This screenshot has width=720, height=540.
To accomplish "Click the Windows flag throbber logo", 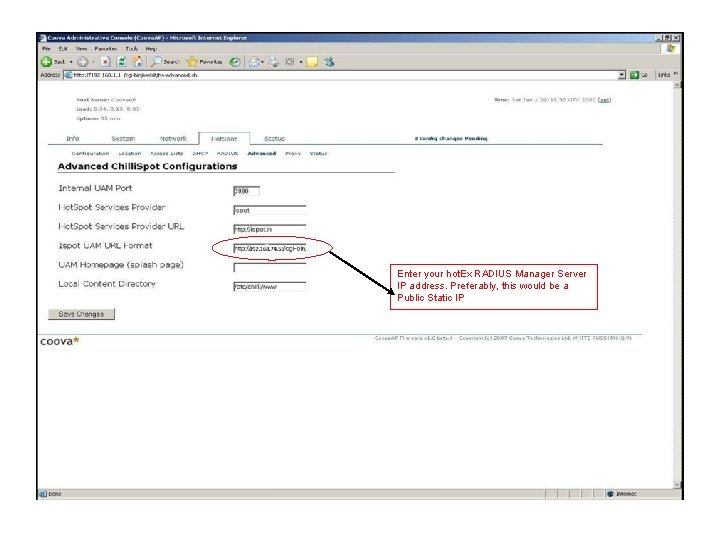I will click(x=671, y=48).
